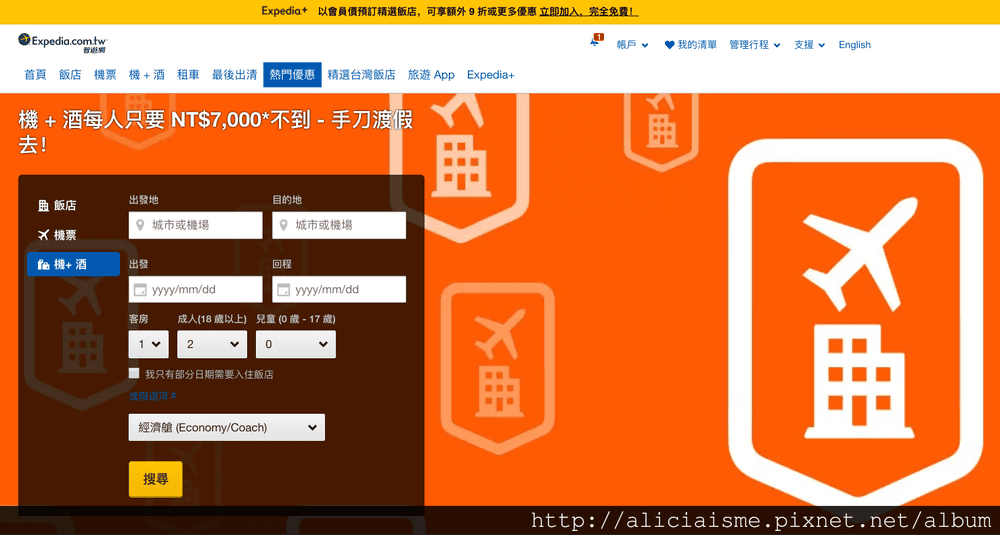Click the yellow 搜尋 search button
Image resolution: width=1000 pixels, height=535 pixels.
[x=156, y=479]
